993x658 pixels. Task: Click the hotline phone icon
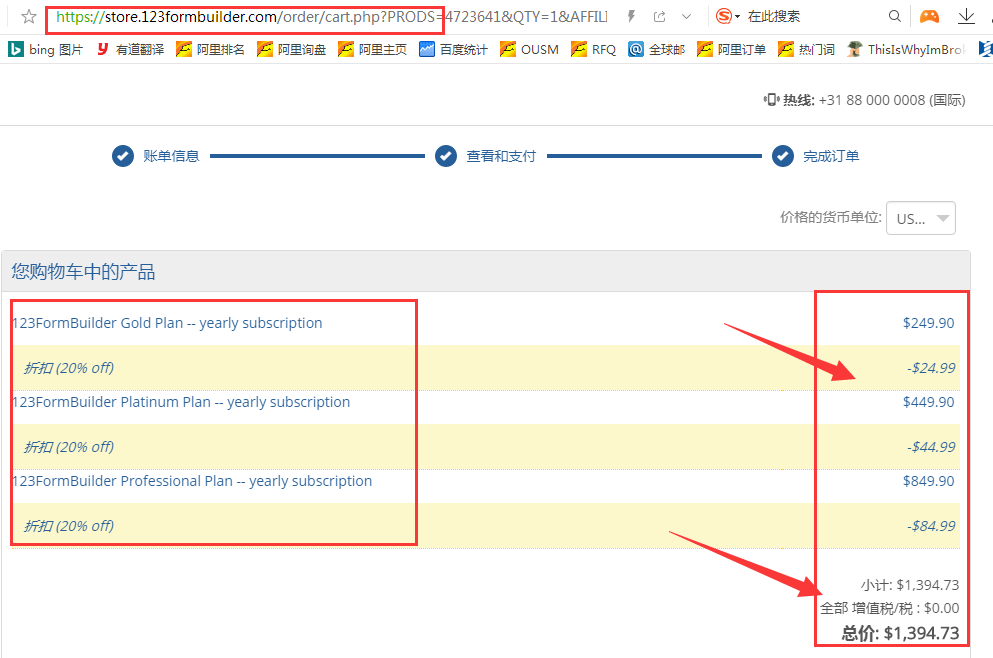[x=771, y=99]
